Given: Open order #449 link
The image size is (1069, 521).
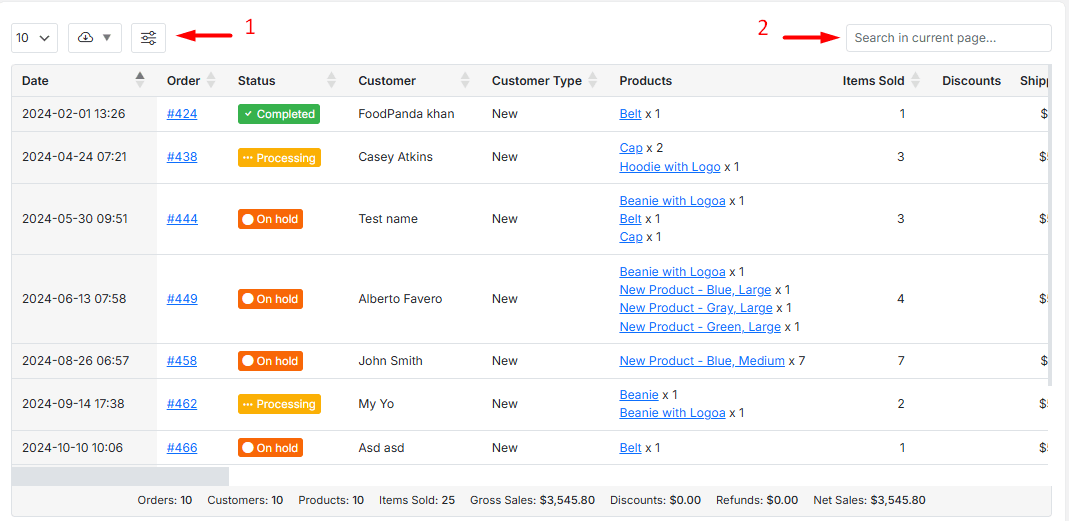Looking at the screenshot, I should pyautogui.click(x=182, y=299).
